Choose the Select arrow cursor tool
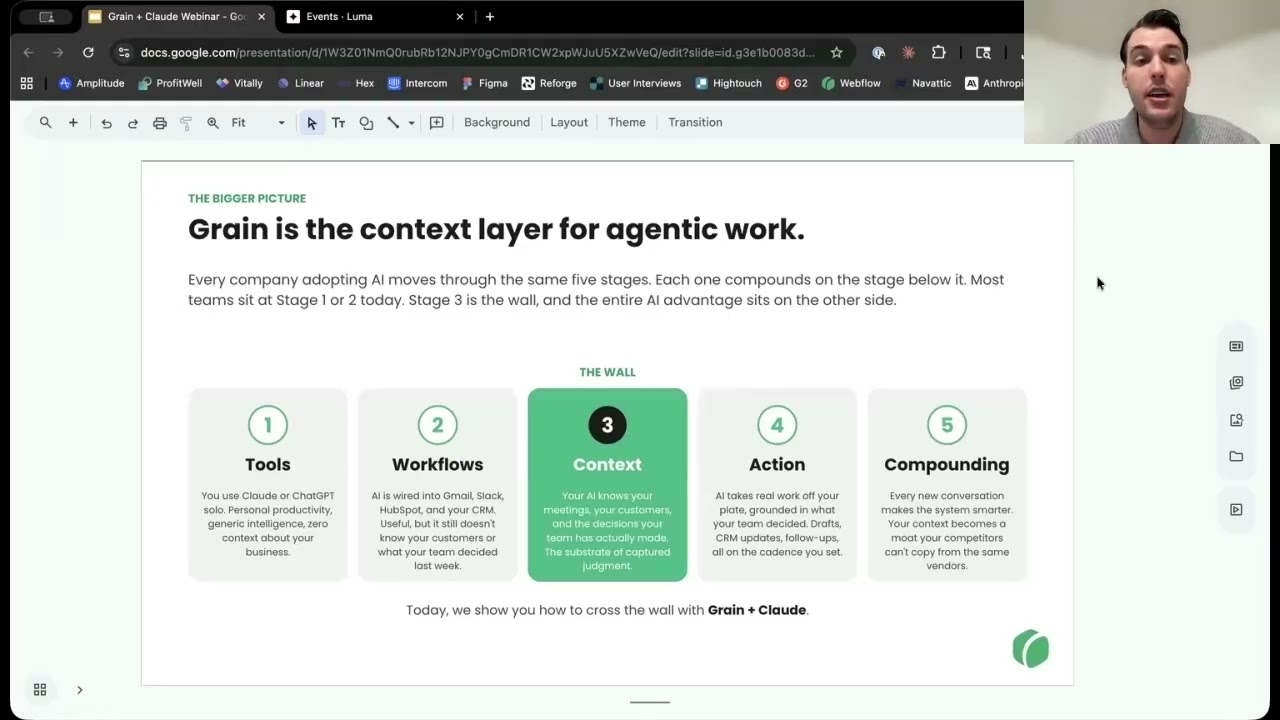 pyautogui.click(x=312, y=123)
